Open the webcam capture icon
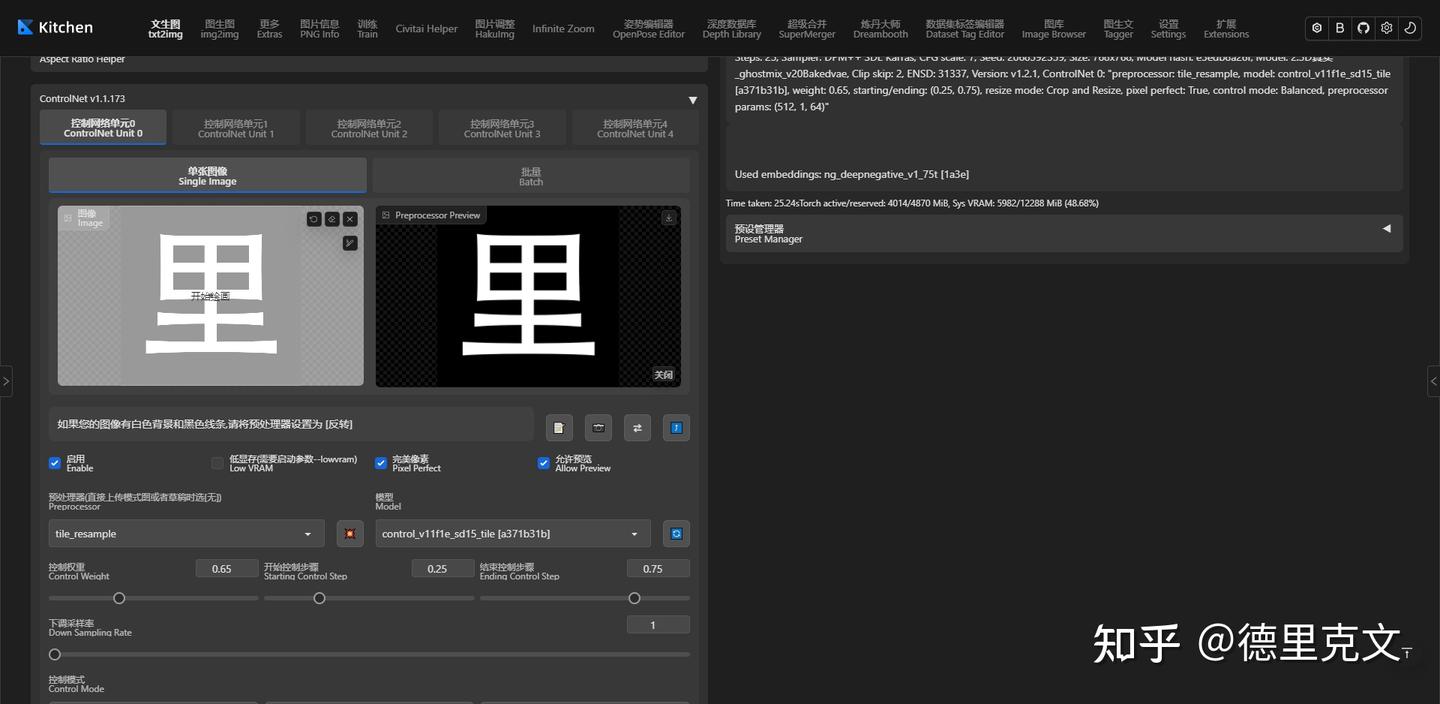Image resolution: width=1440 pixels, height=704 pixels. (598, 427)
